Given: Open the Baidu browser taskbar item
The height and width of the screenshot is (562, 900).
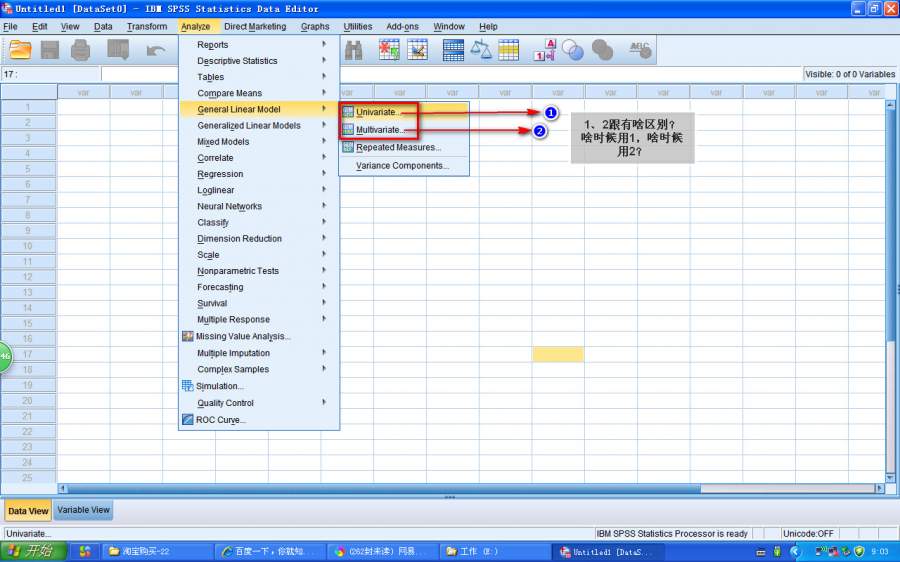Looking at the screenshot, I should 269,552.
